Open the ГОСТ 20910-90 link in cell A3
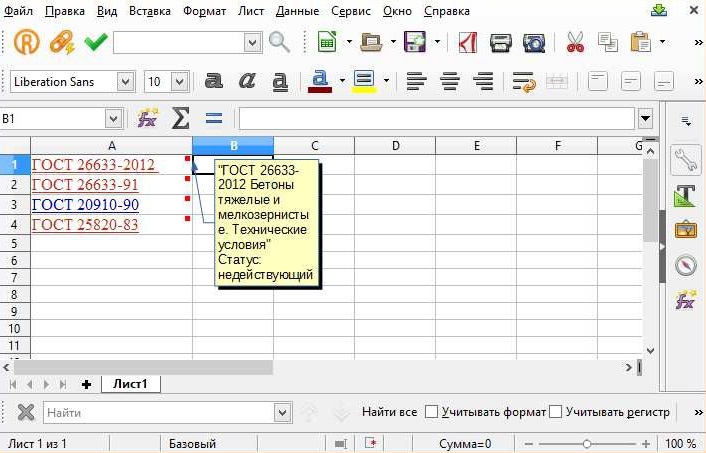The image size is (706, 453). coord(85,205)
